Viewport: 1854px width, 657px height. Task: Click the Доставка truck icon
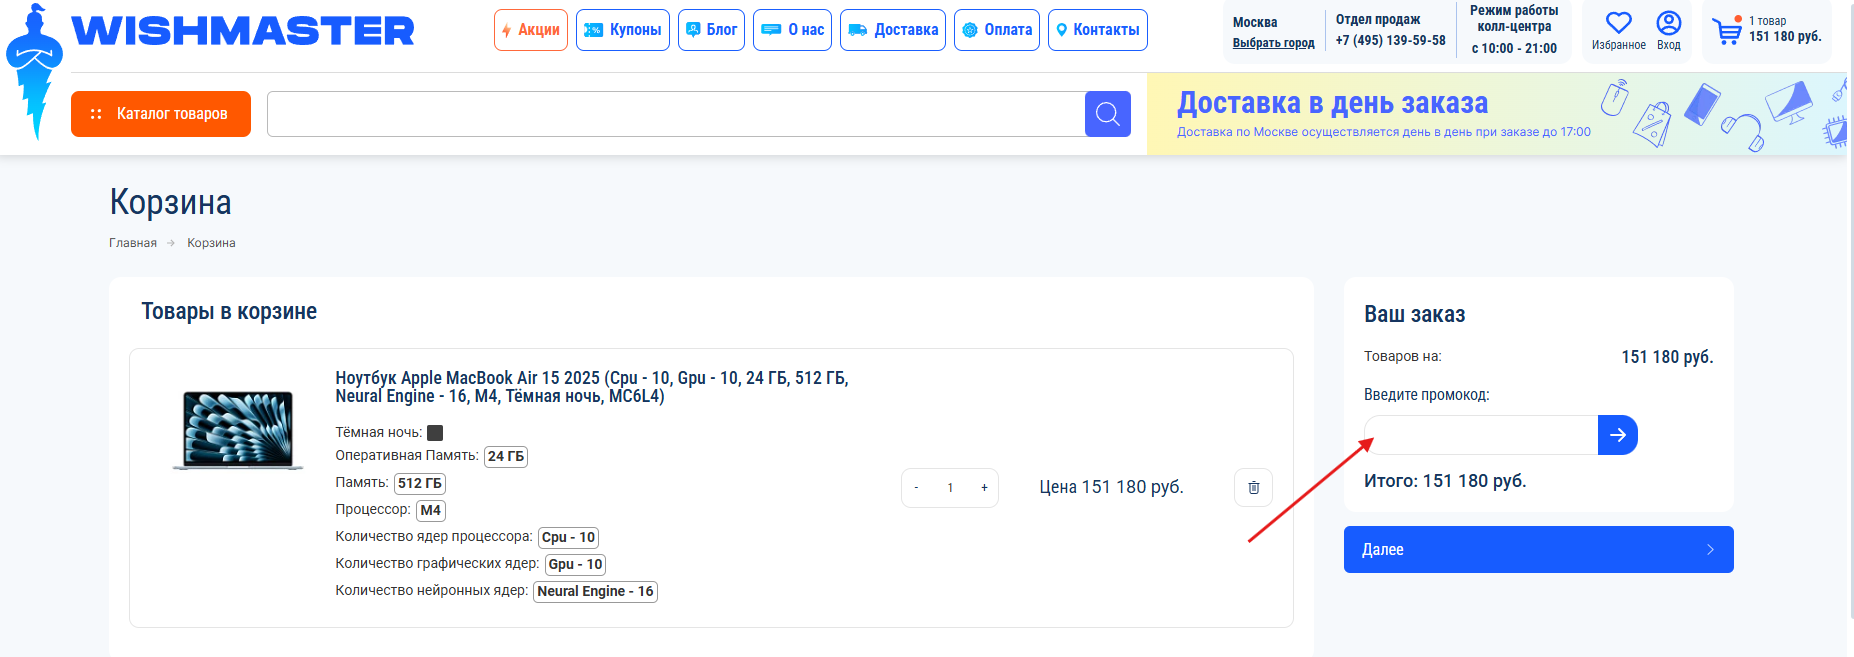point(858,30)
